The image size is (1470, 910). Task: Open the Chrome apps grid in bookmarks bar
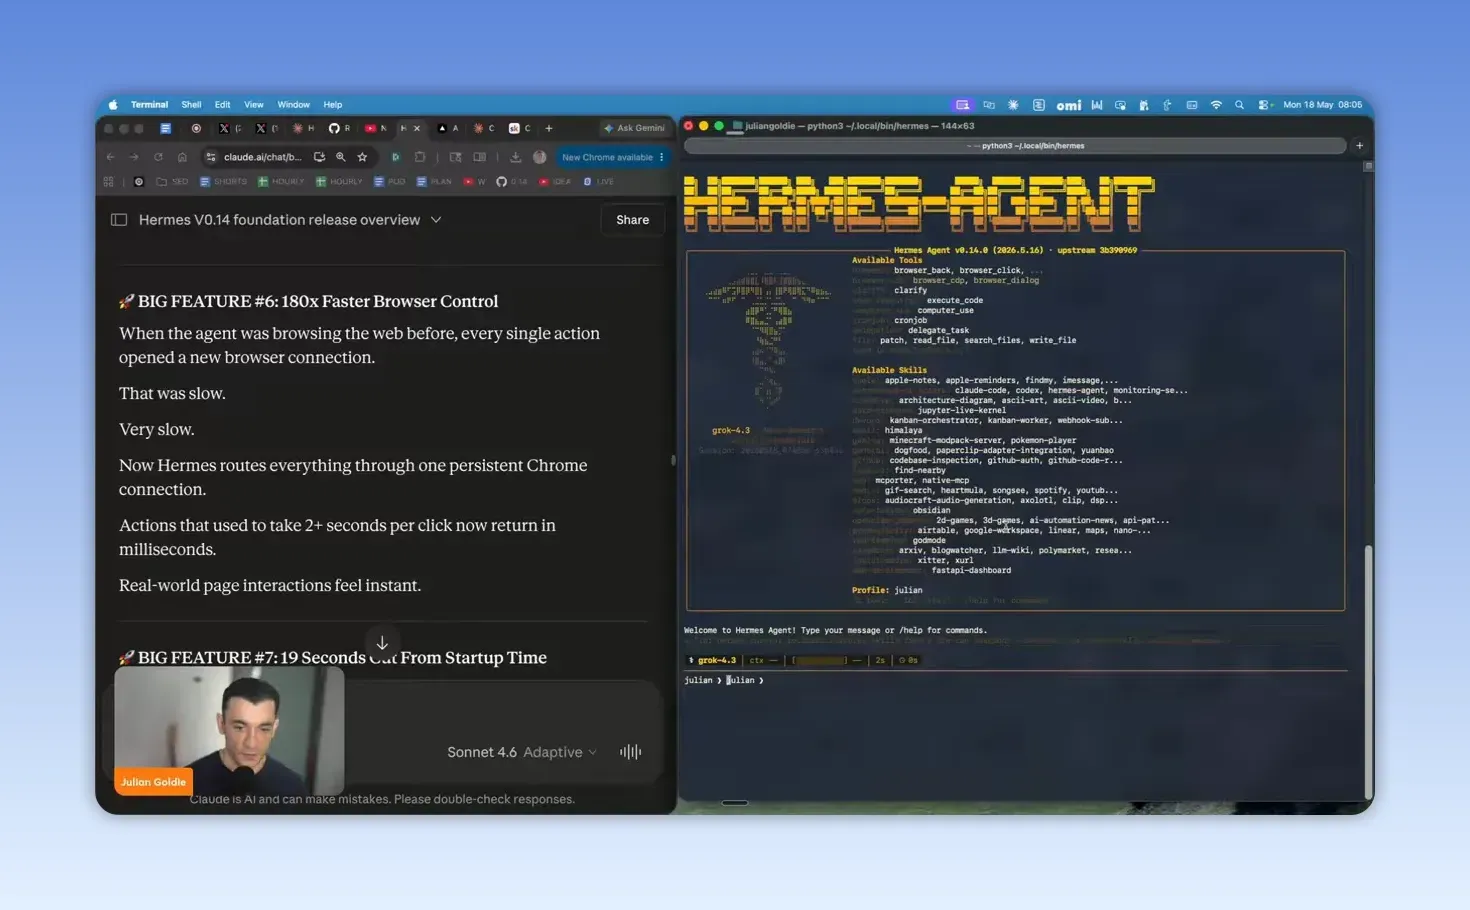(108, 182)
